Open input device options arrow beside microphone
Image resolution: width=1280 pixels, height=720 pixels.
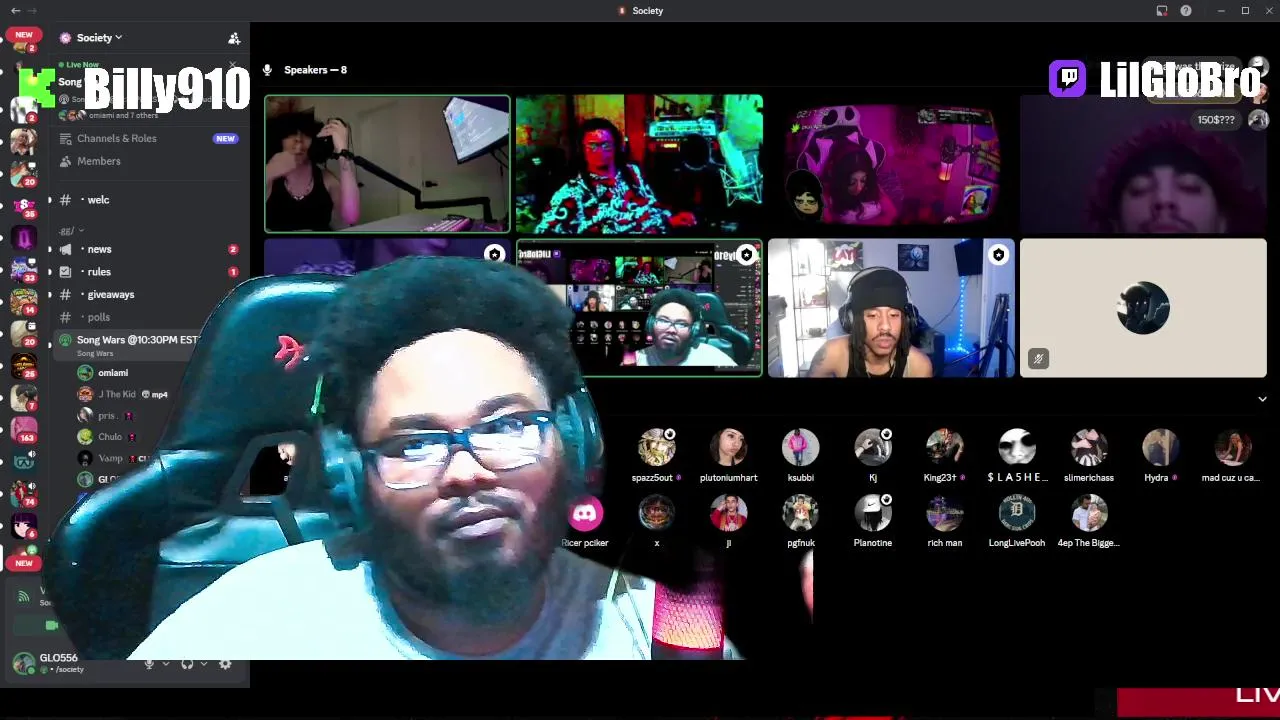(x=165, y=664)
